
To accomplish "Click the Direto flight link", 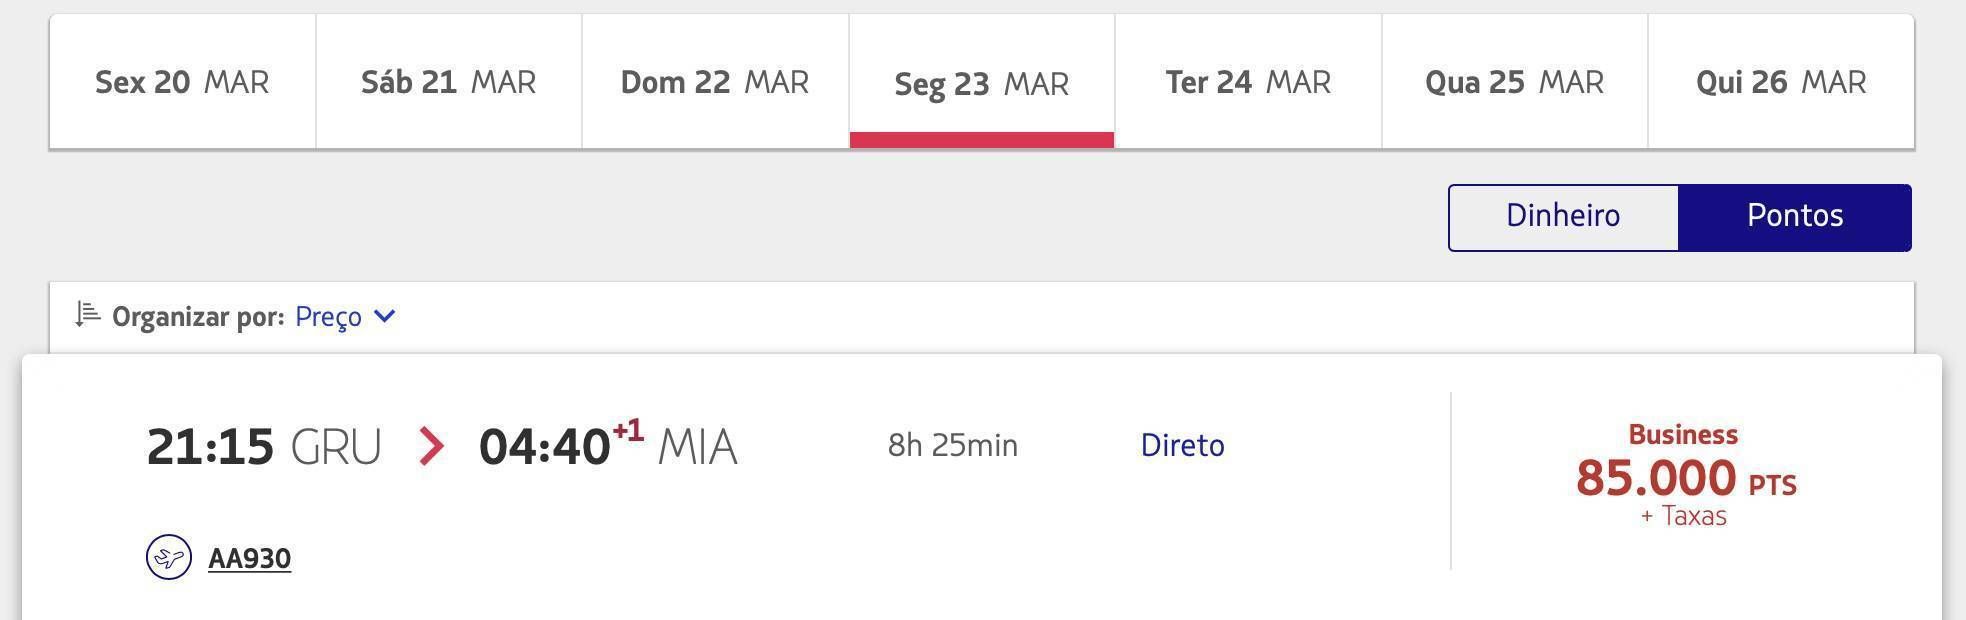I will (1182, 445).
